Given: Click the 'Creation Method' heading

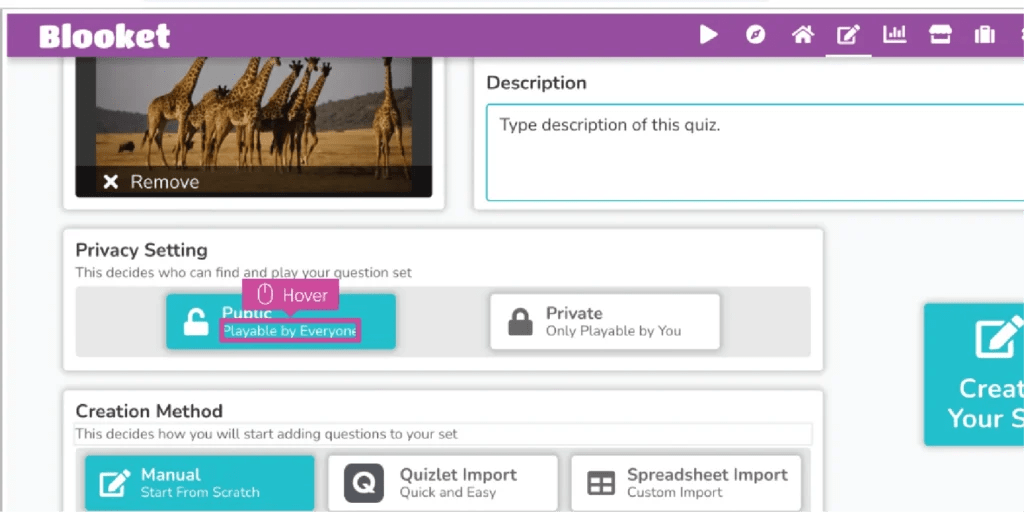Looking at the screenshot, I should [149, 411].
